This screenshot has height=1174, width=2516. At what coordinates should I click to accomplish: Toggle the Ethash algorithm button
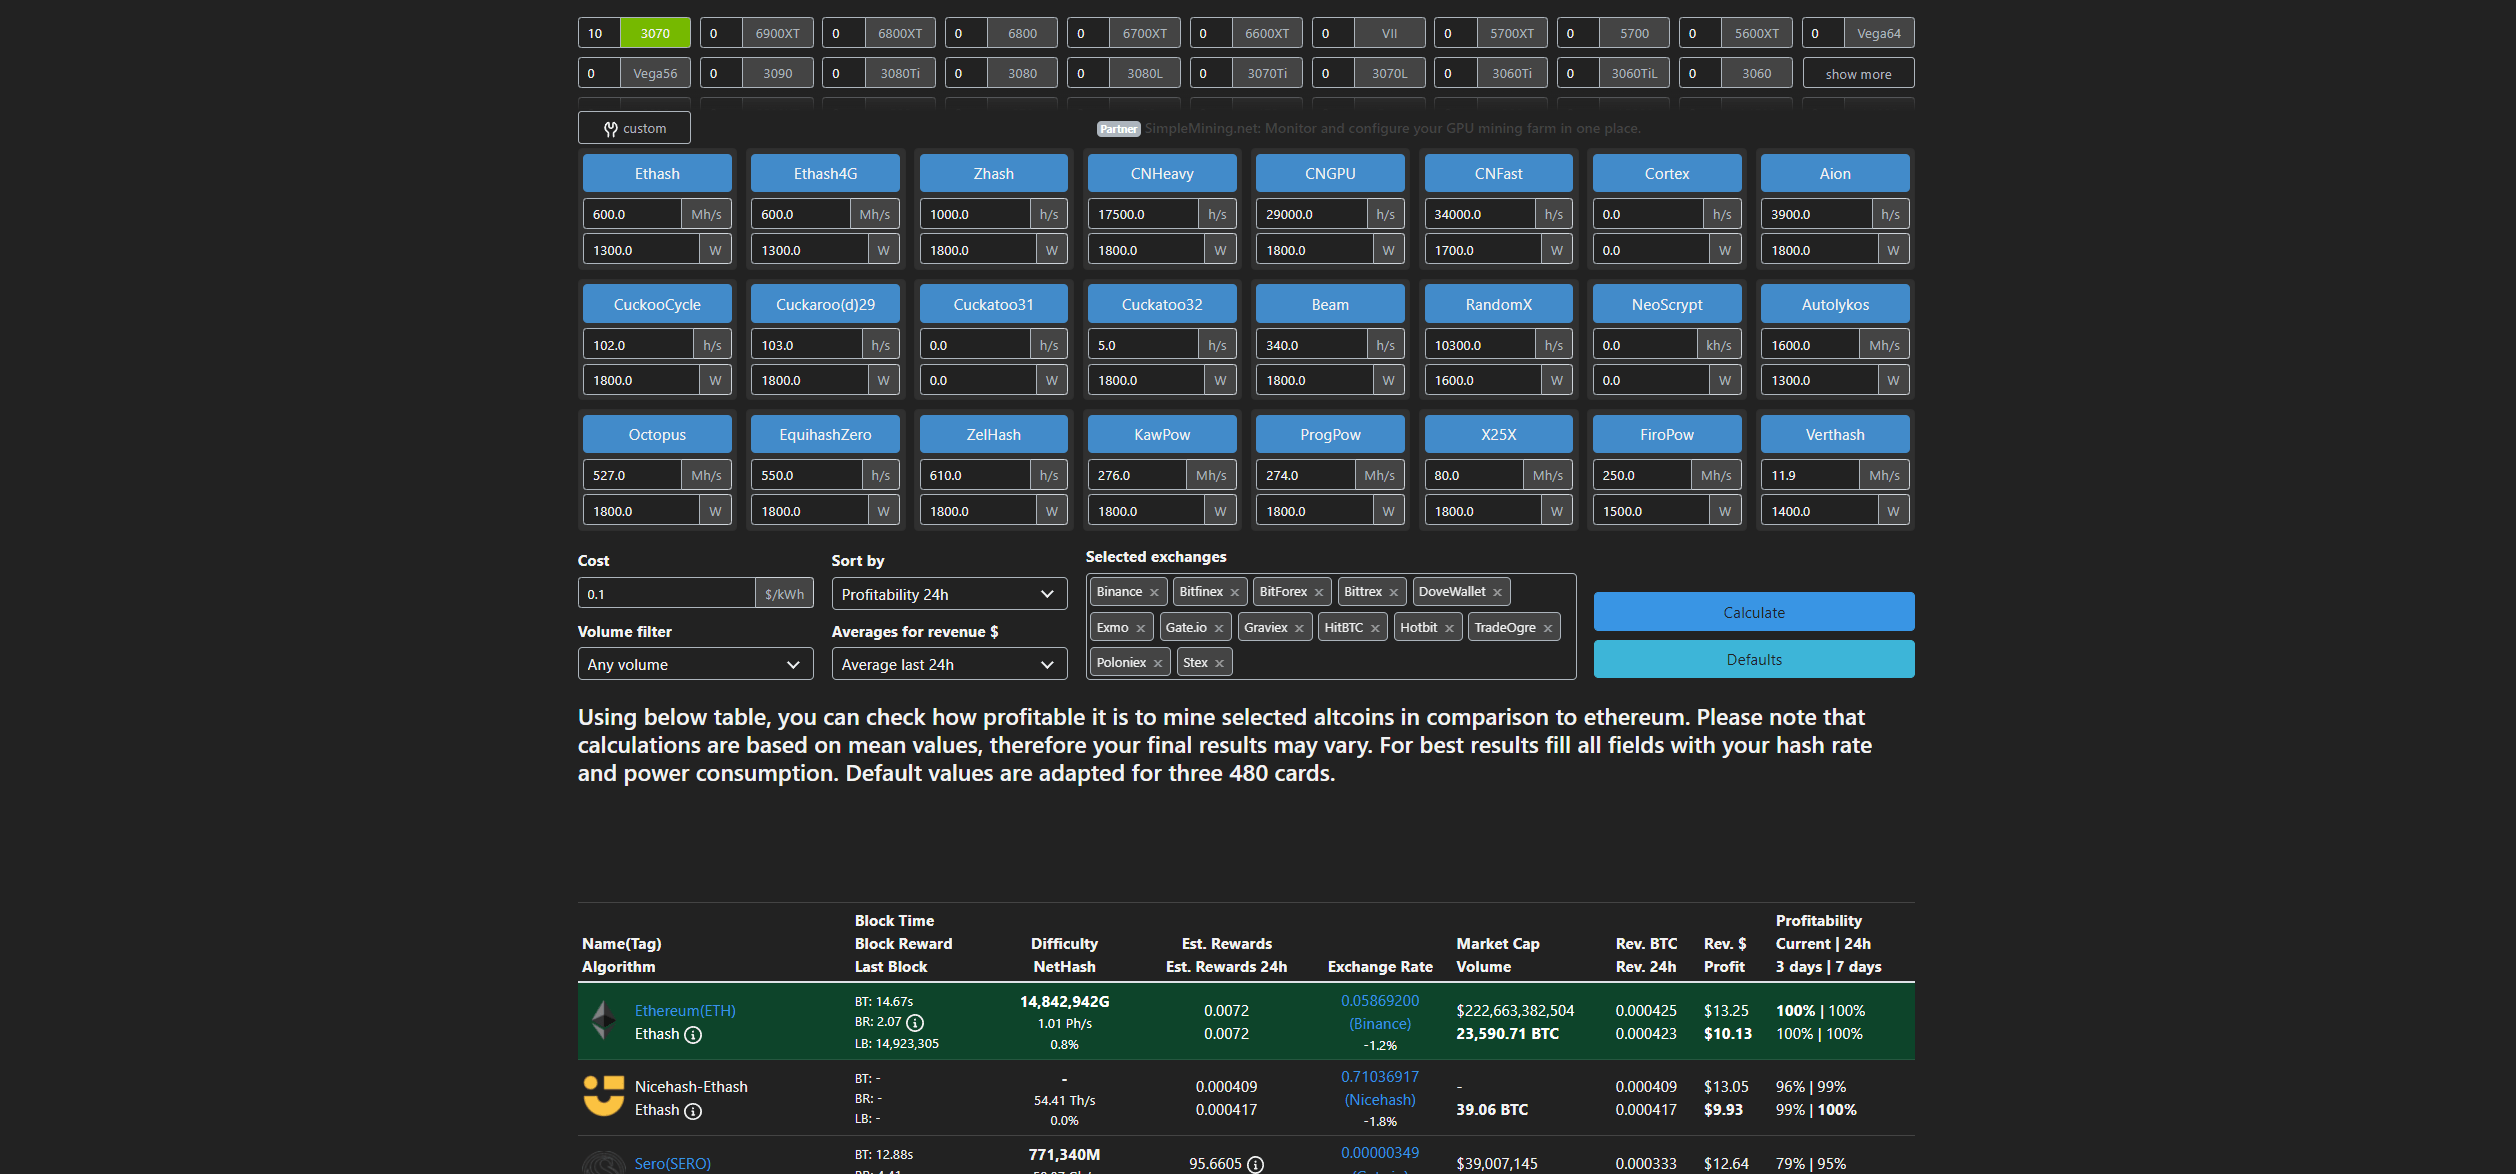pyautogui.click(x=657, y=174)
